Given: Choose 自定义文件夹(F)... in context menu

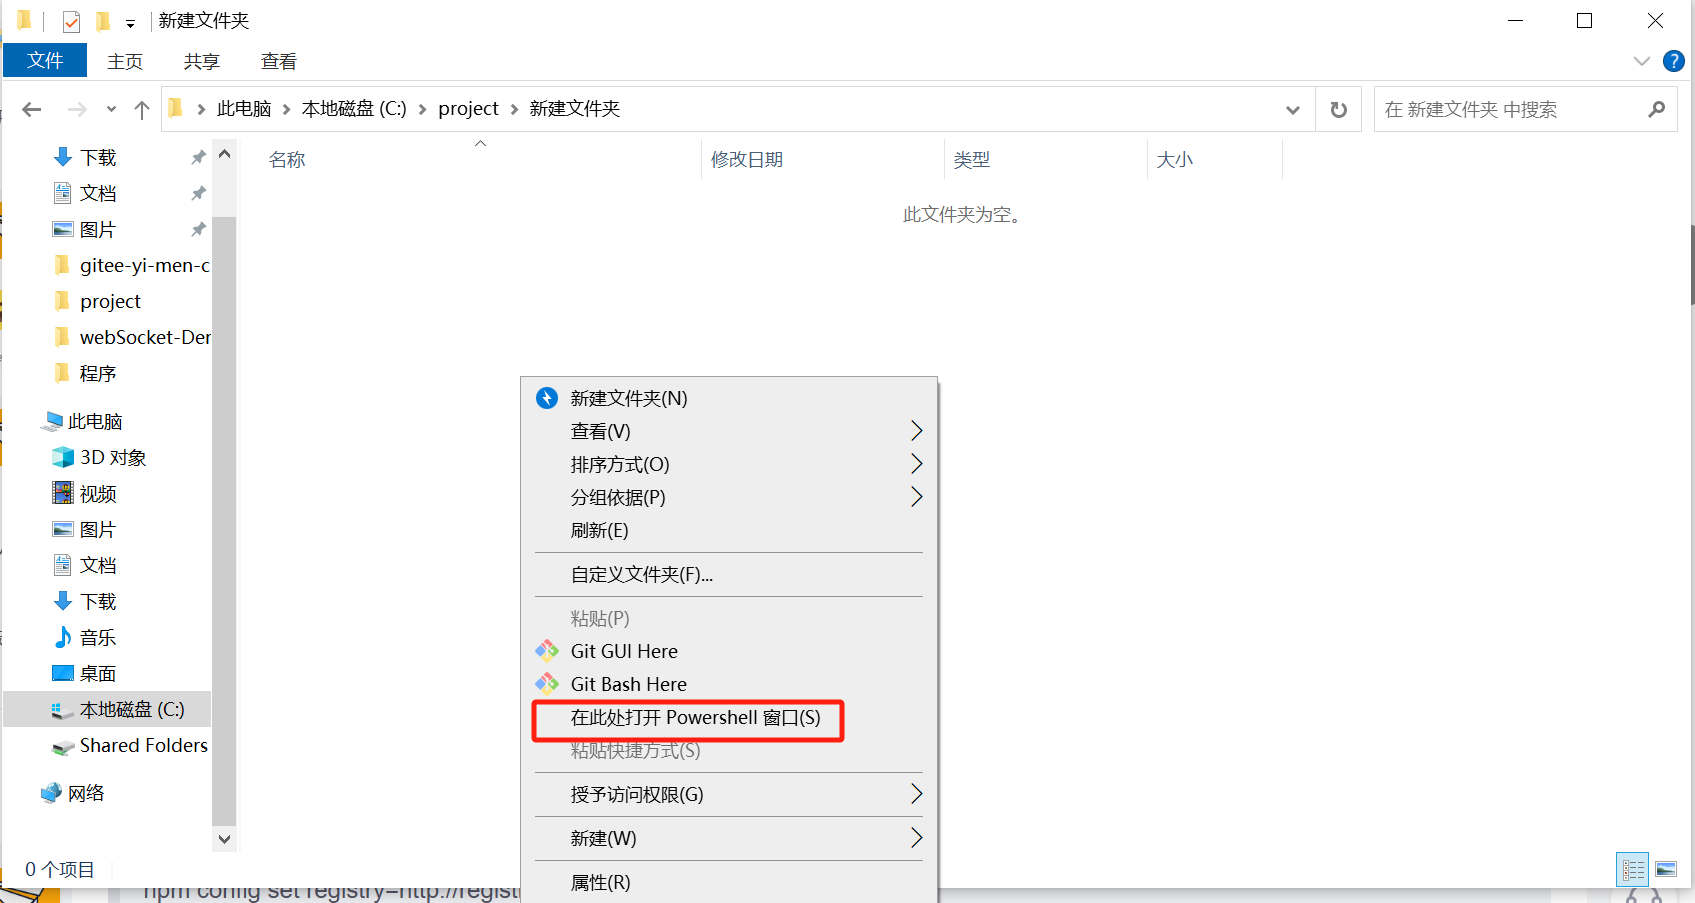Looking at the screenshot, I should tap(729, 574).
